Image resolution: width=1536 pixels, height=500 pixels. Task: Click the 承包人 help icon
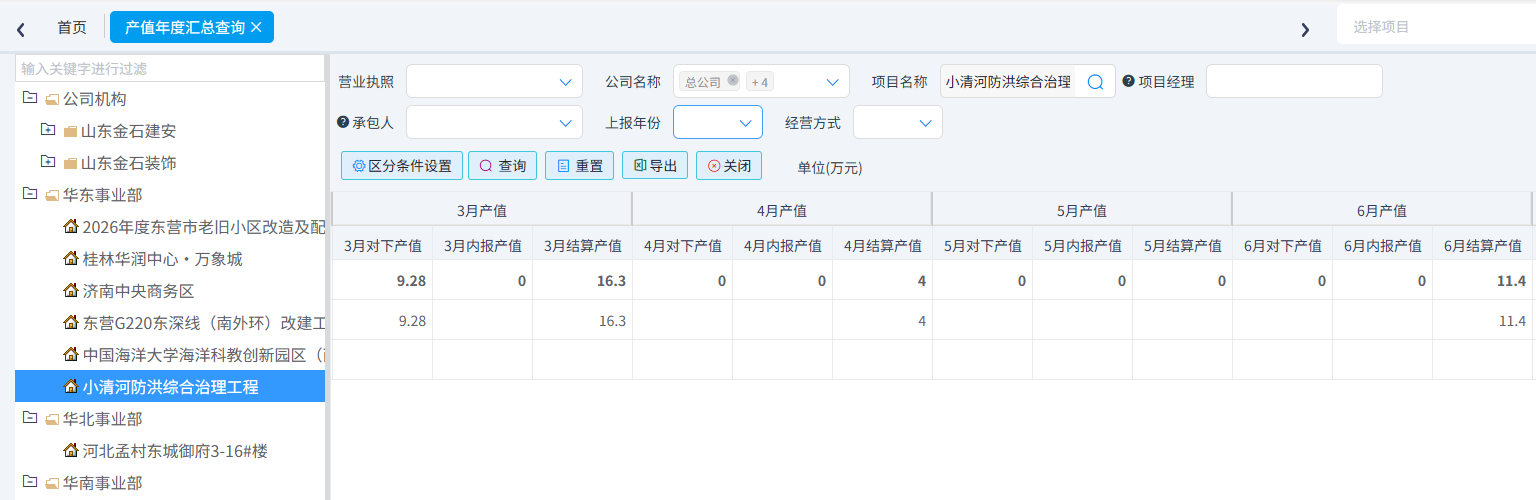click(343, 122)
